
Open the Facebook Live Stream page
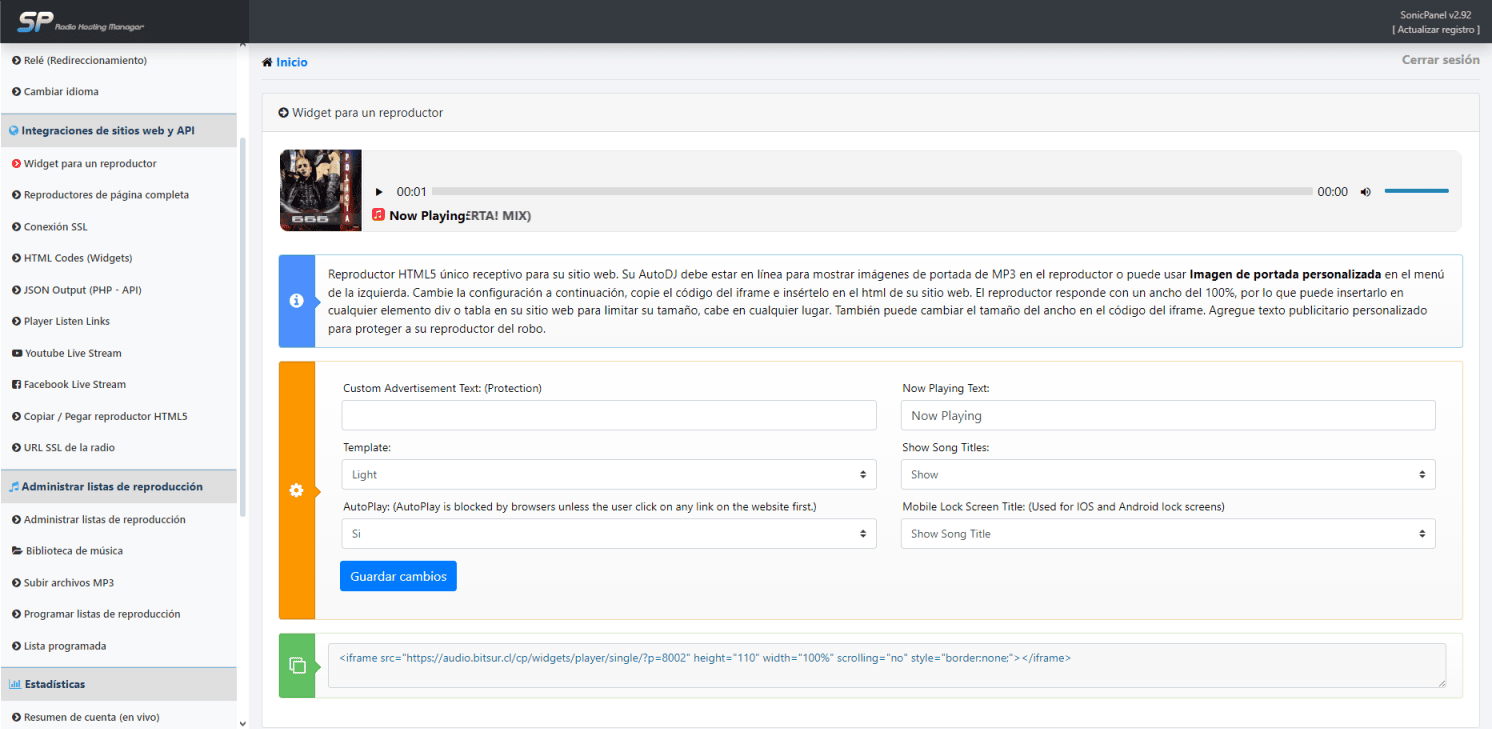click(x=74, y=384)
